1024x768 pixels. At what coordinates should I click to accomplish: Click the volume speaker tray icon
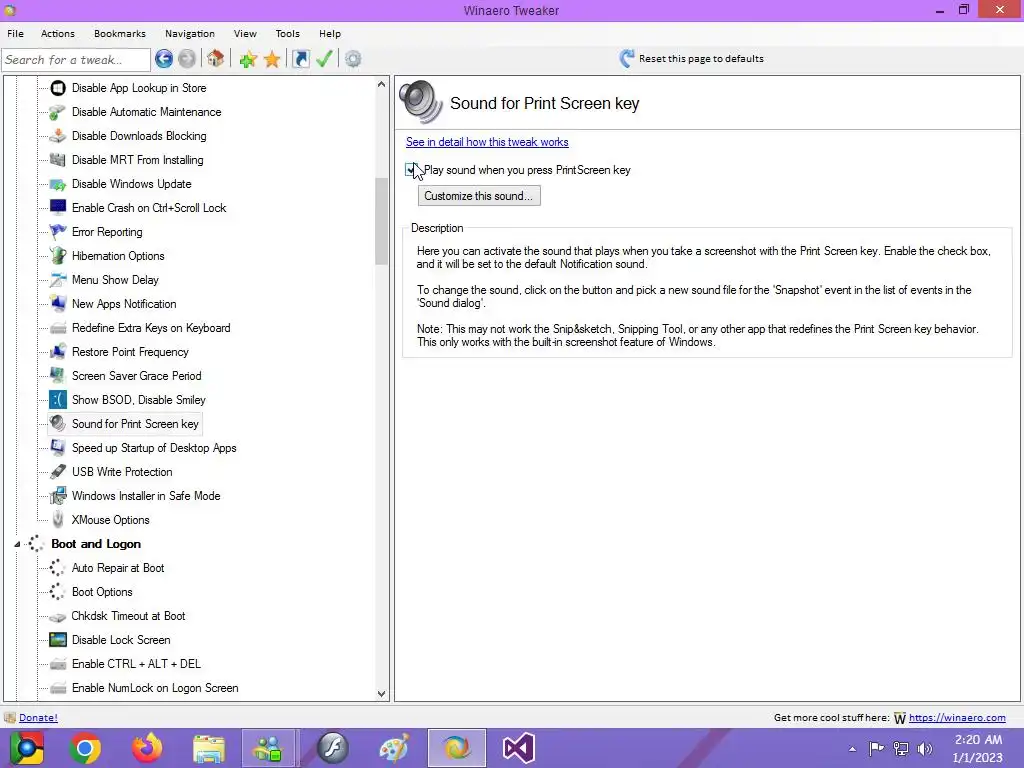pos(925,749)
